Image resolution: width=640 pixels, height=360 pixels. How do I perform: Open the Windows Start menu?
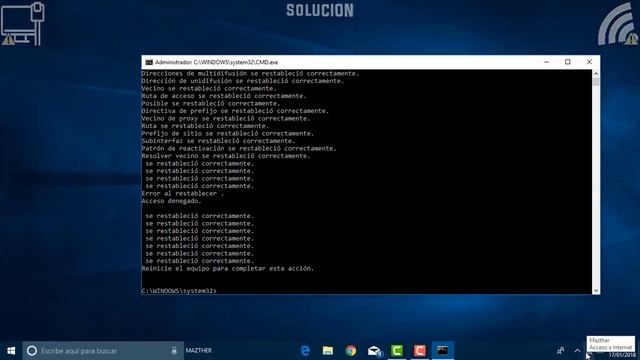tap(11, 351)
